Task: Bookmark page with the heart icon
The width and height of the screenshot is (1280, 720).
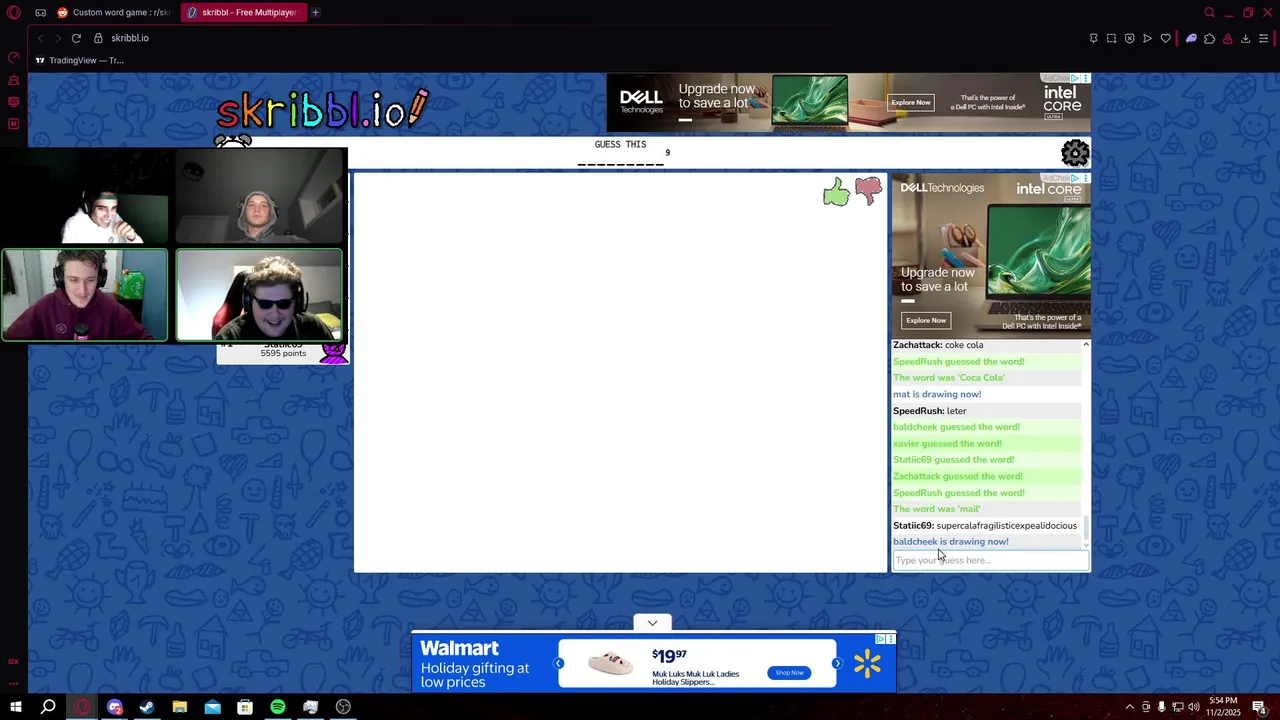Action: tap(1166, 38)
